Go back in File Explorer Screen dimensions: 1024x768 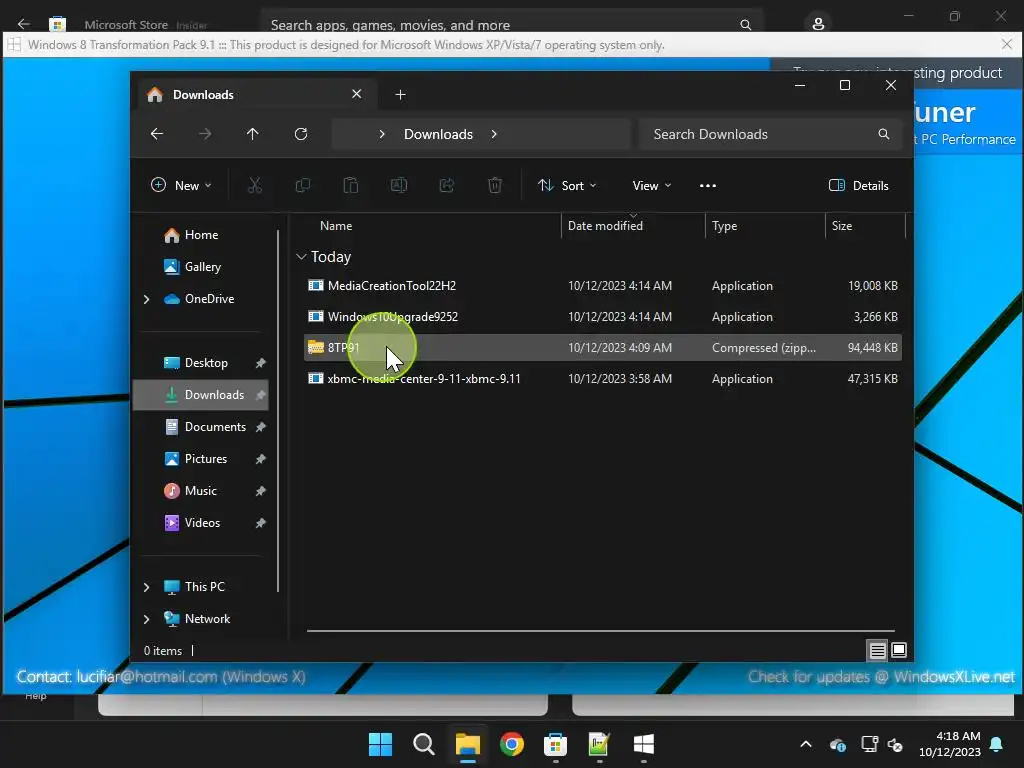(157, 134)
